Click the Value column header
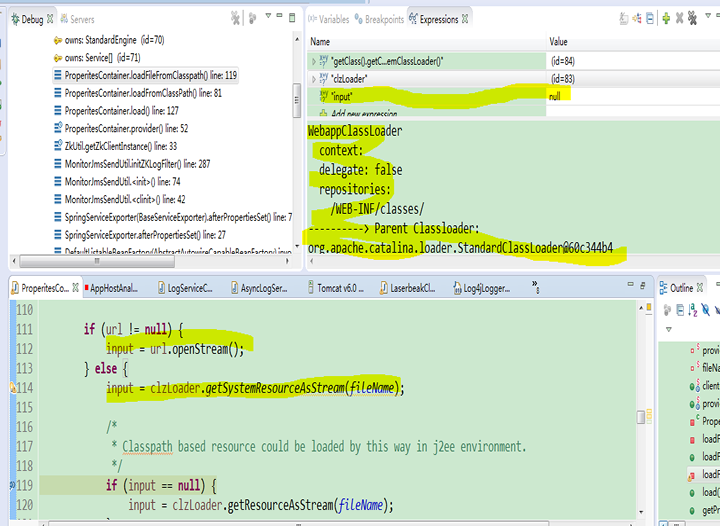 (558, 42)
